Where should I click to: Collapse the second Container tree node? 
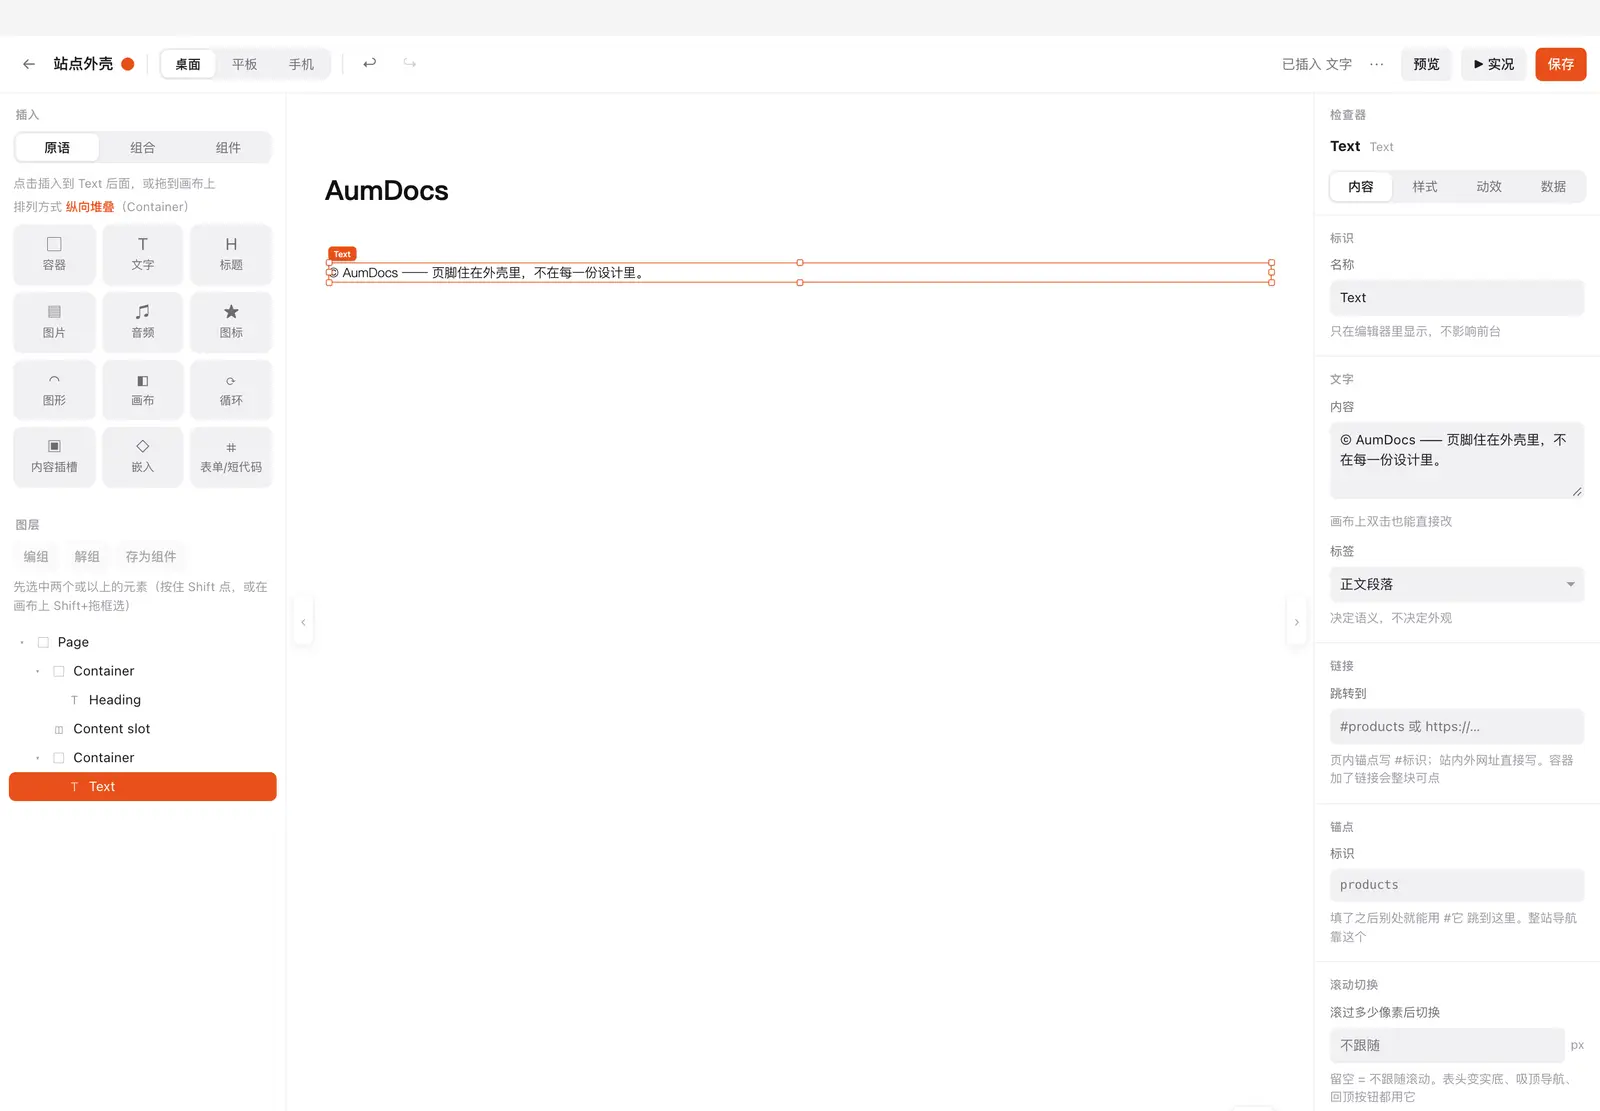point(38,758)
